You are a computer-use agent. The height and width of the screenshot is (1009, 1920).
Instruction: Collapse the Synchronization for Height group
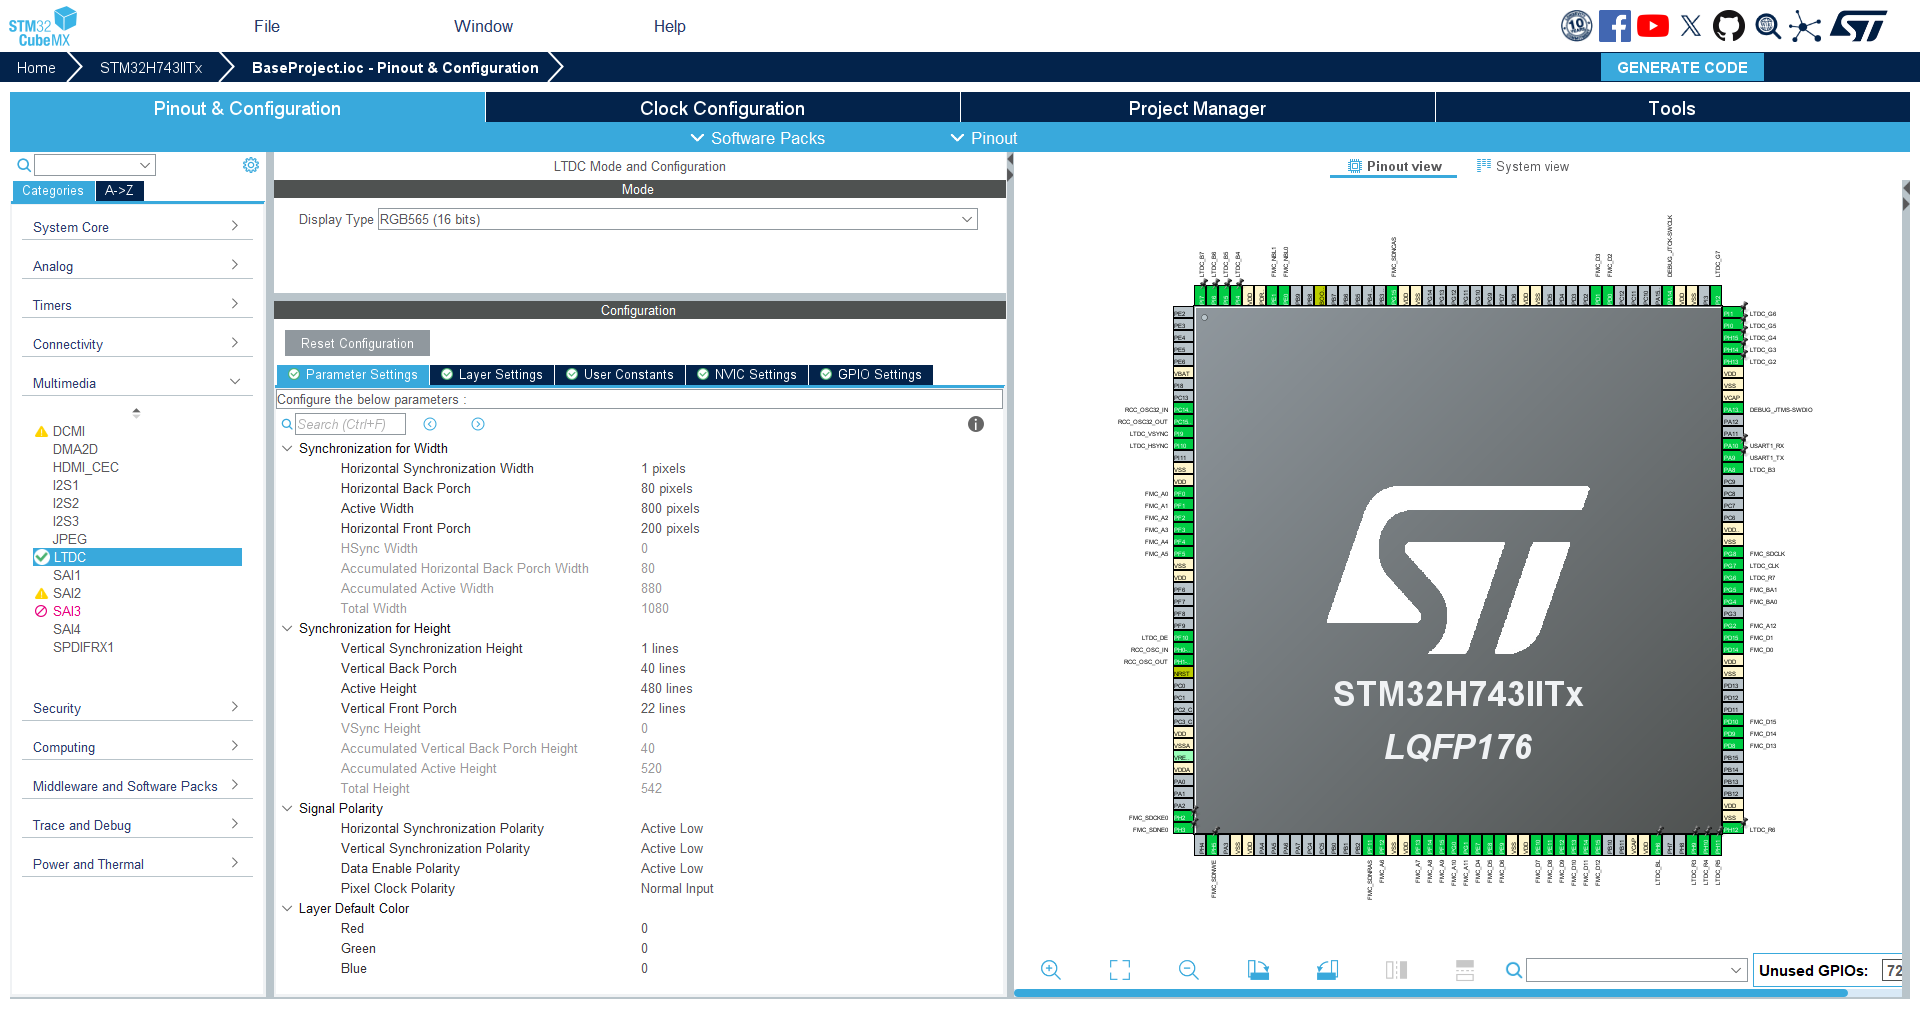[287, 628]
